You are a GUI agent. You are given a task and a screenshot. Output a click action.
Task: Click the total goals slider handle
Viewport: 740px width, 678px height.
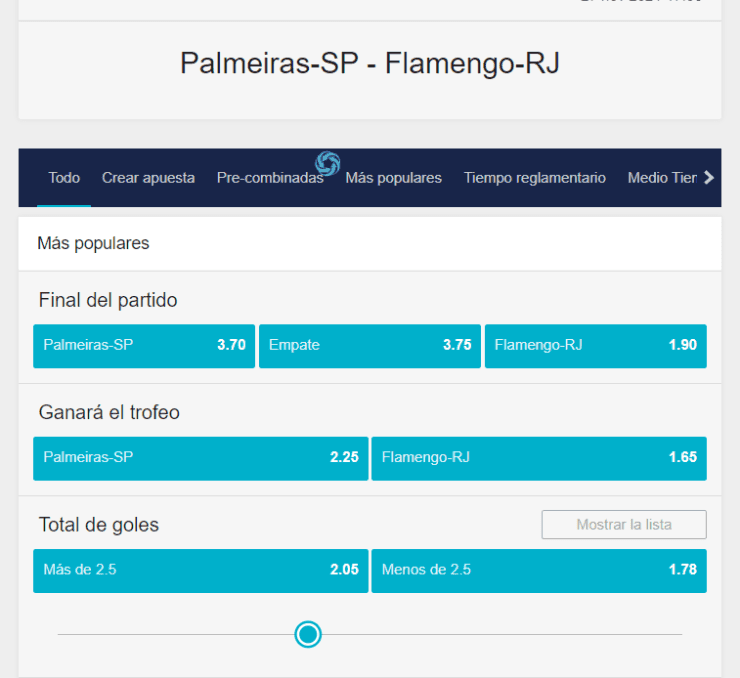(x=308, y=634)
